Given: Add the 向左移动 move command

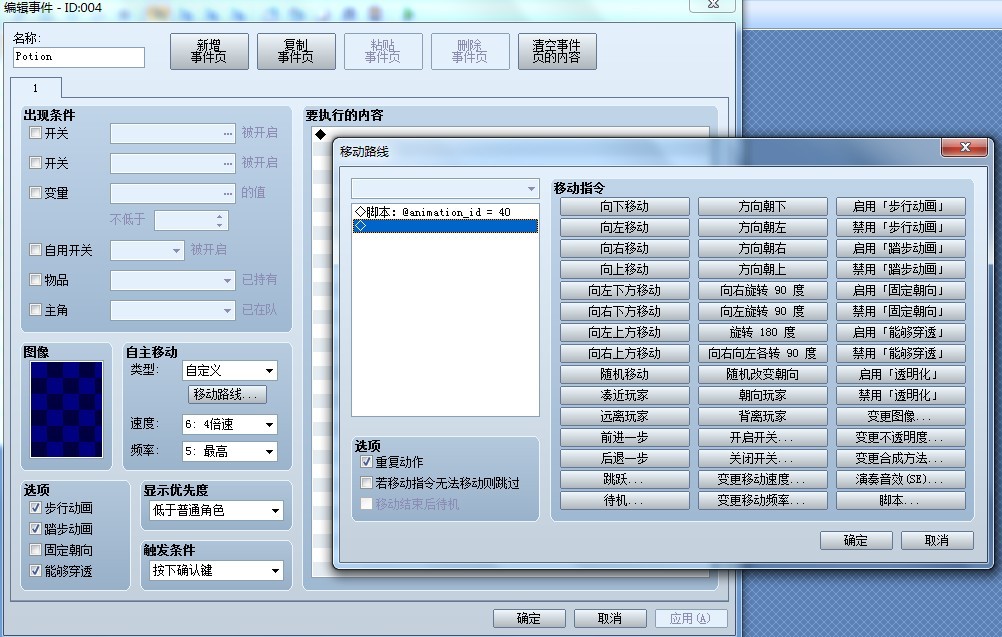Looking at the screenshot, I should [625, 227].
